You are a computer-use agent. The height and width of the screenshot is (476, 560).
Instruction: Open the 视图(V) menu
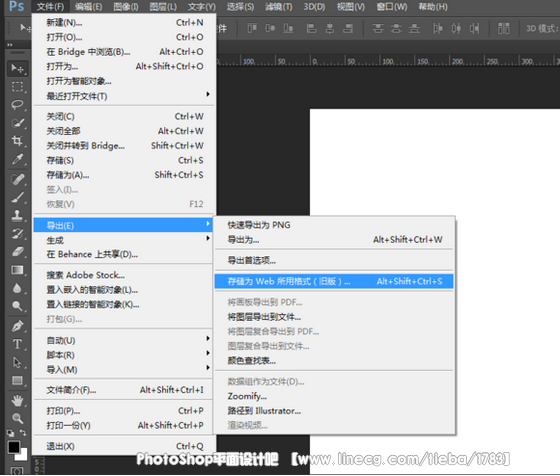(351, 6)
